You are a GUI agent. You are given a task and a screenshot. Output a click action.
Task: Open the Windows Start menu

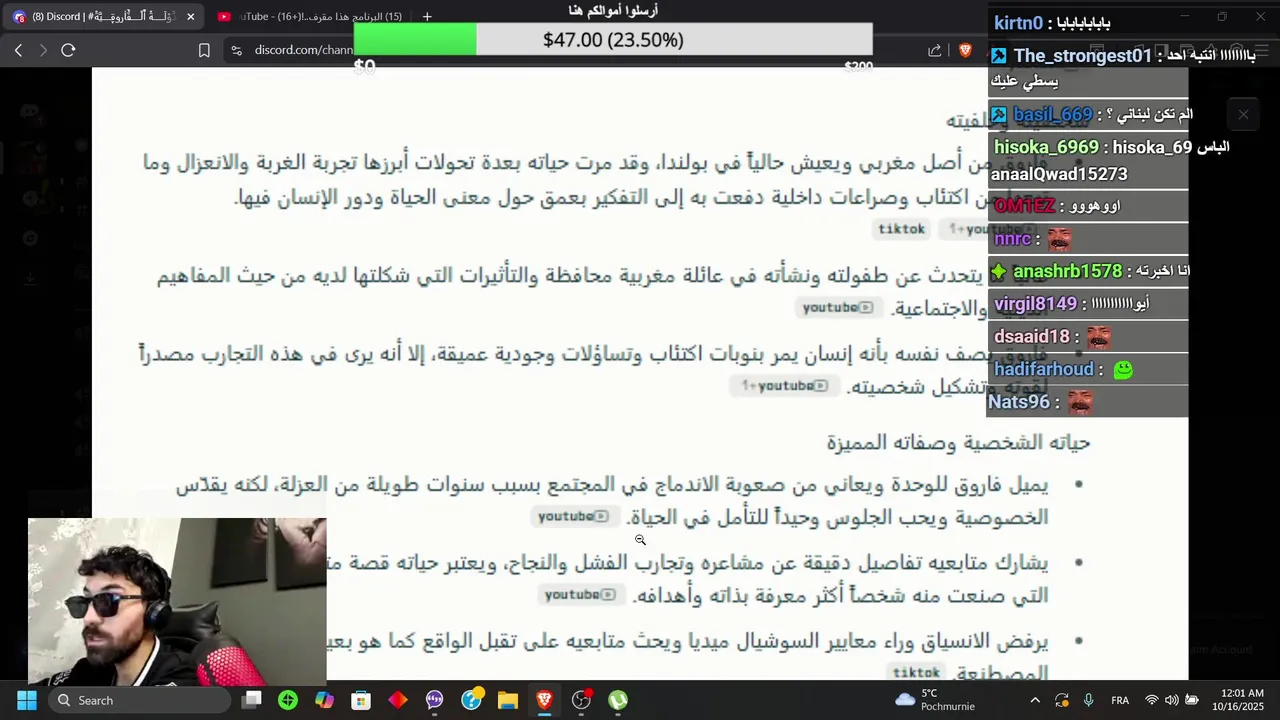[27, 700]
